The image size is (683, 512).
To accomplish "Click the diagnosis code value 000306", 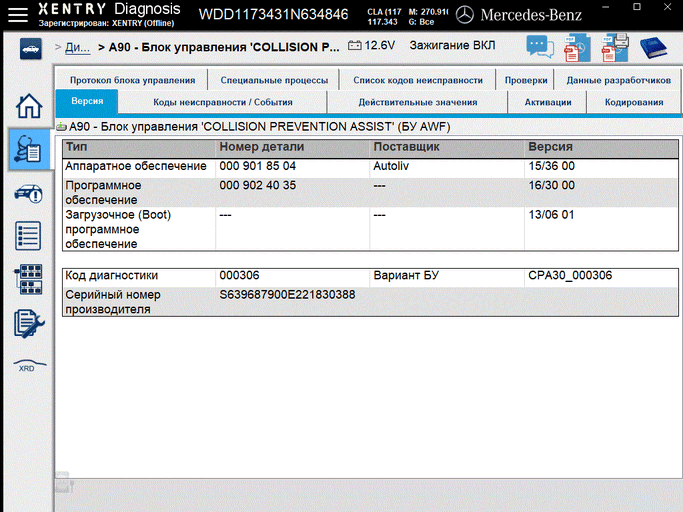I will coord(239,275).
